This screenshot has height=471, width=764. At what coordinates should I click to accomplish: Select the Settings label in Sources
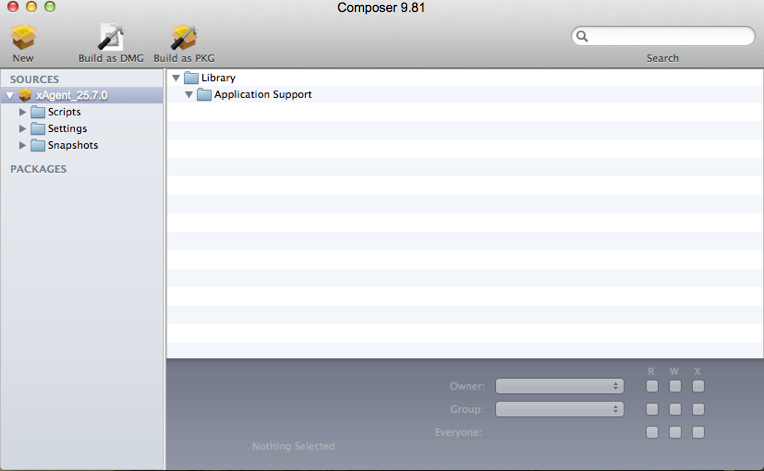point(67,129)
